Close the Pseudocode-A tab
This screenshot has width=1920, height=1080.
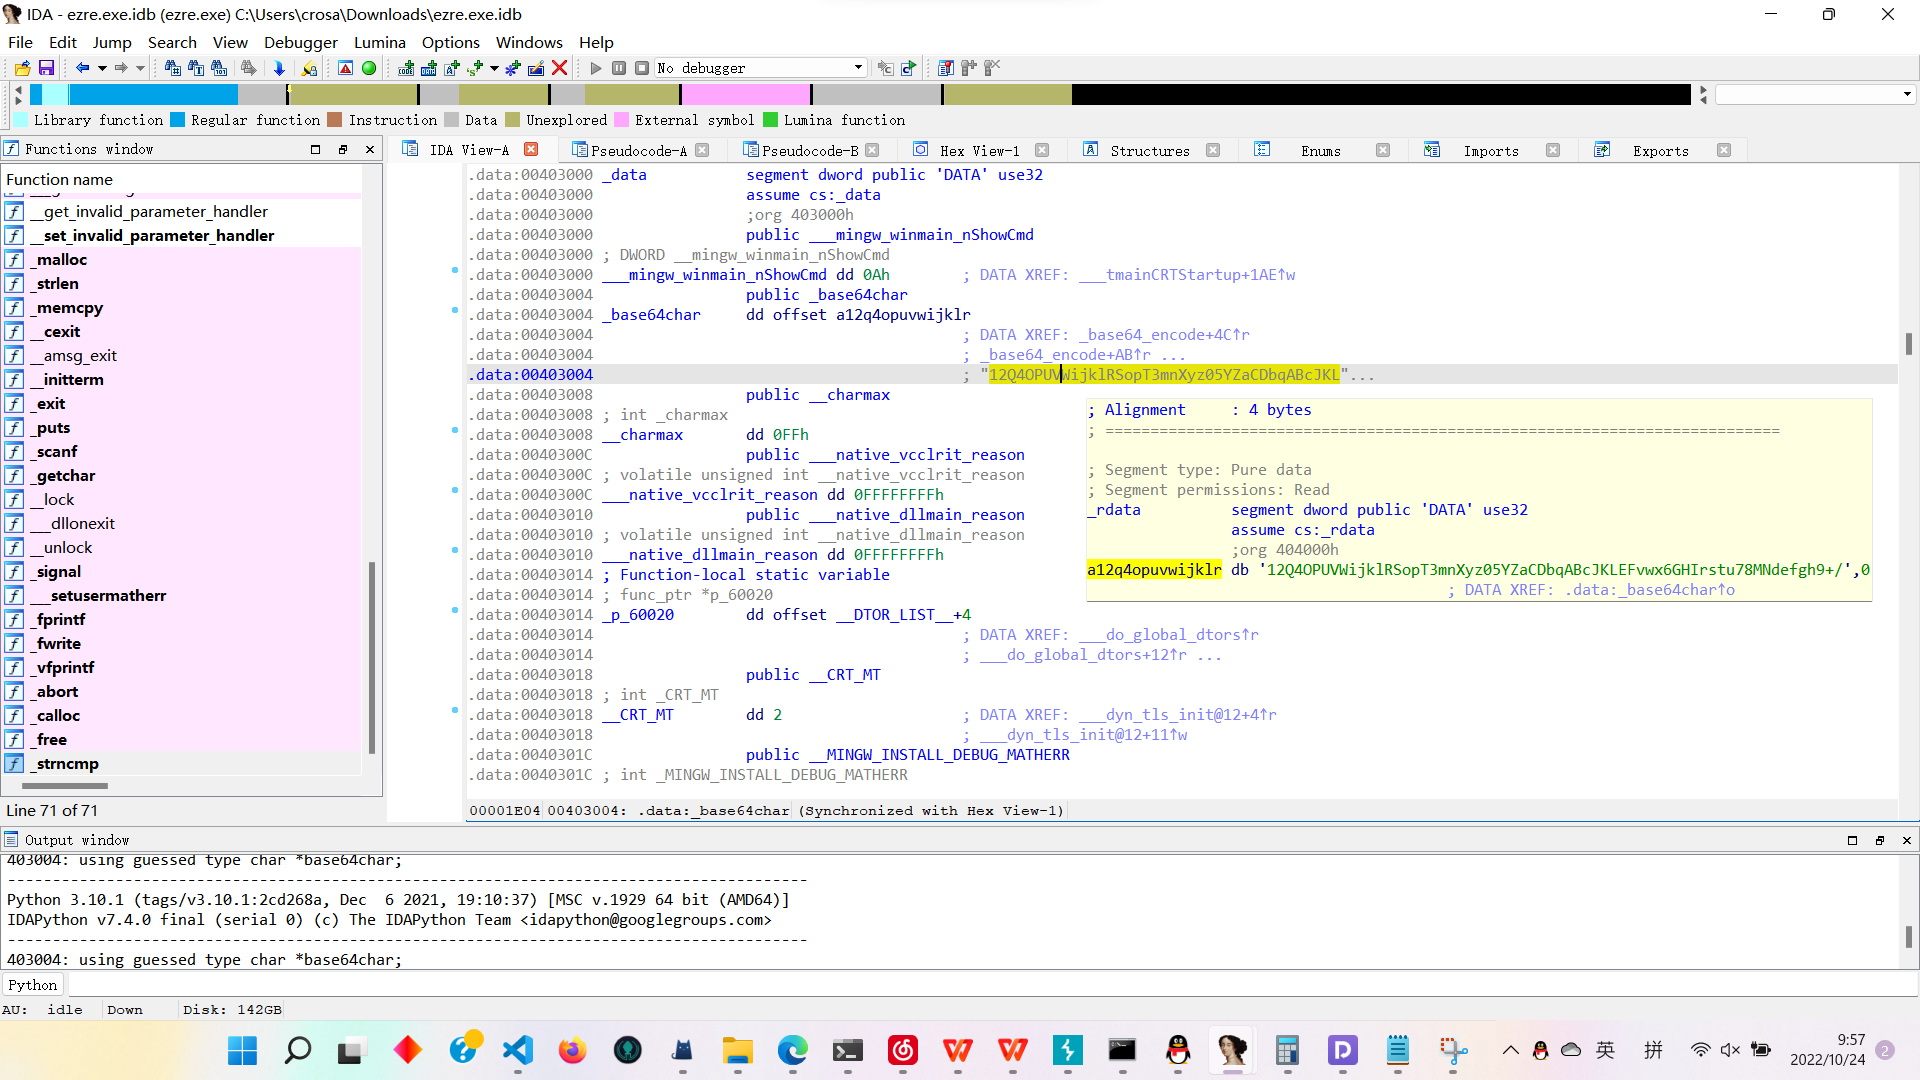coord(702,150)
